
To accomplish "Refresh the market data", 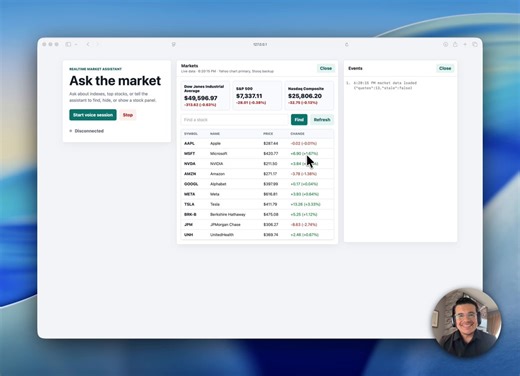I will [x=322, y=120].
